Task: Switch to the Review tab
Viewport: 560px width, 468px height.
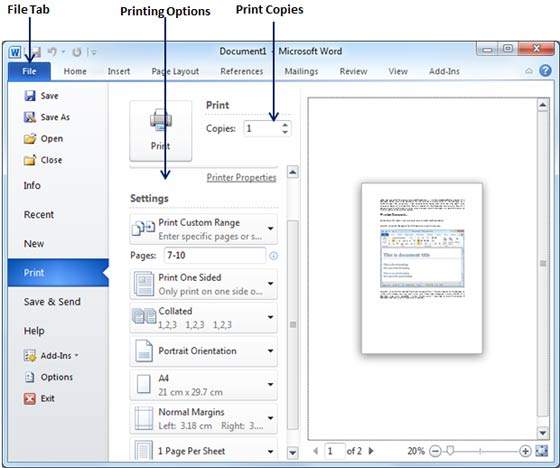Action: click(353, 71)
